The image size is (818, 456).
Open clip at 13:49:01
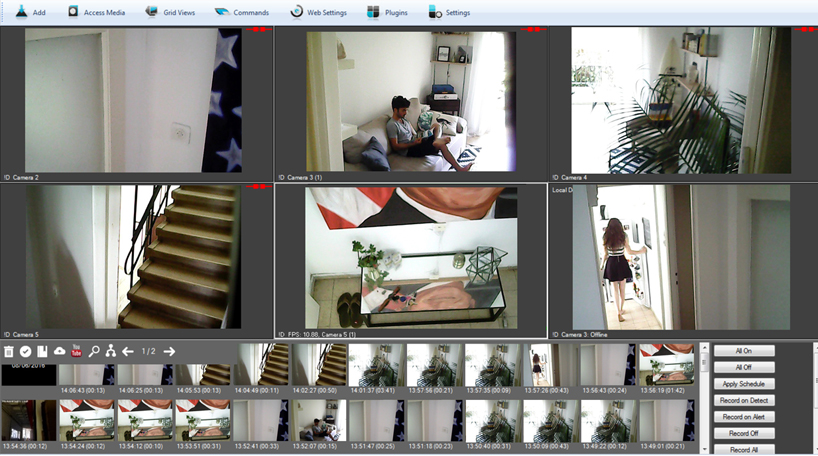click(667, 421)
